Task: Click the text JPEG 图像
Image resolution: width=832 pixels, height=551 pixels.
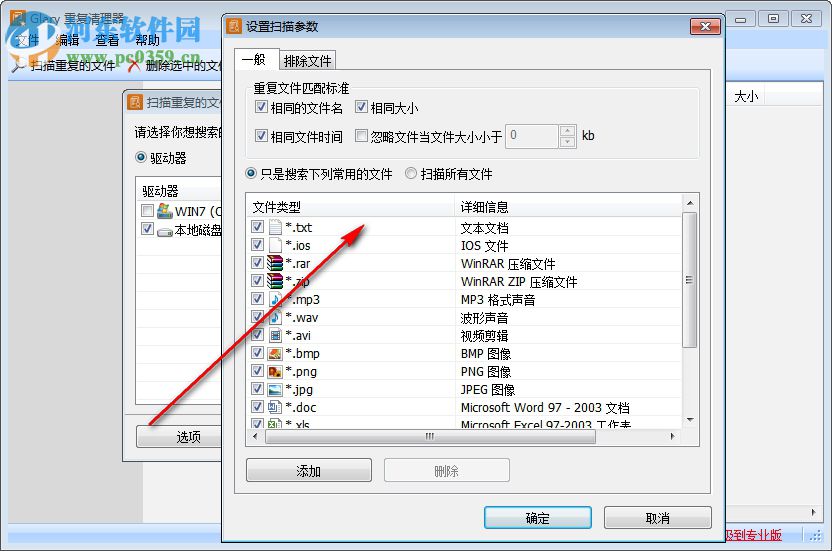Action: tap(488, 390)
